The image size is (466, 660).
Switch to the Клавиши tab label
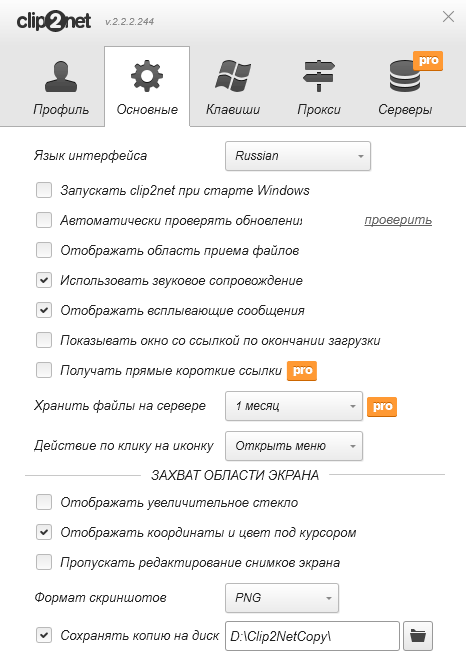(x=233, y=109)
